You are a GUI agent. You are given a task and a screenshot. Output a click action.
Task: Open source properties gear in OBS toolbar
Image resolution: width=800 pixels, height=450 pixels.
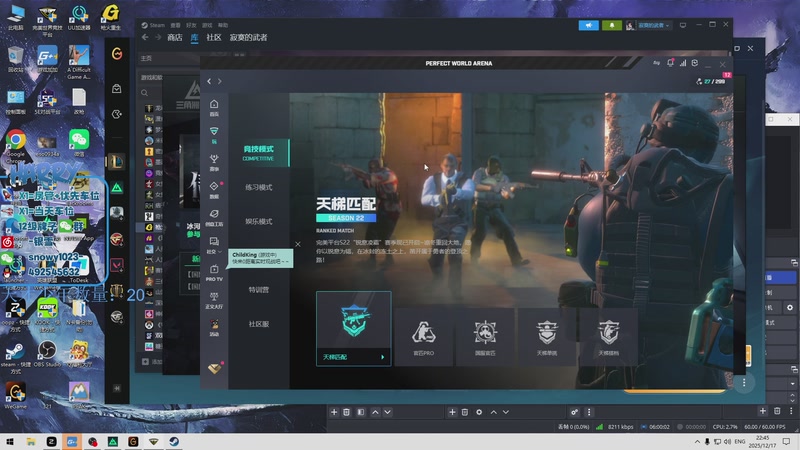click(479, 412)
